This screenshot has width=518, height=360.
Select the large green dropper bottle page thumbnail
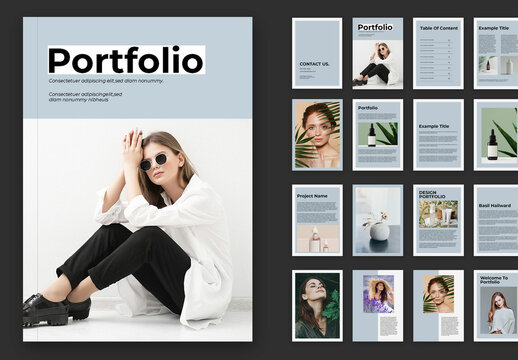[x=496, y=135]
